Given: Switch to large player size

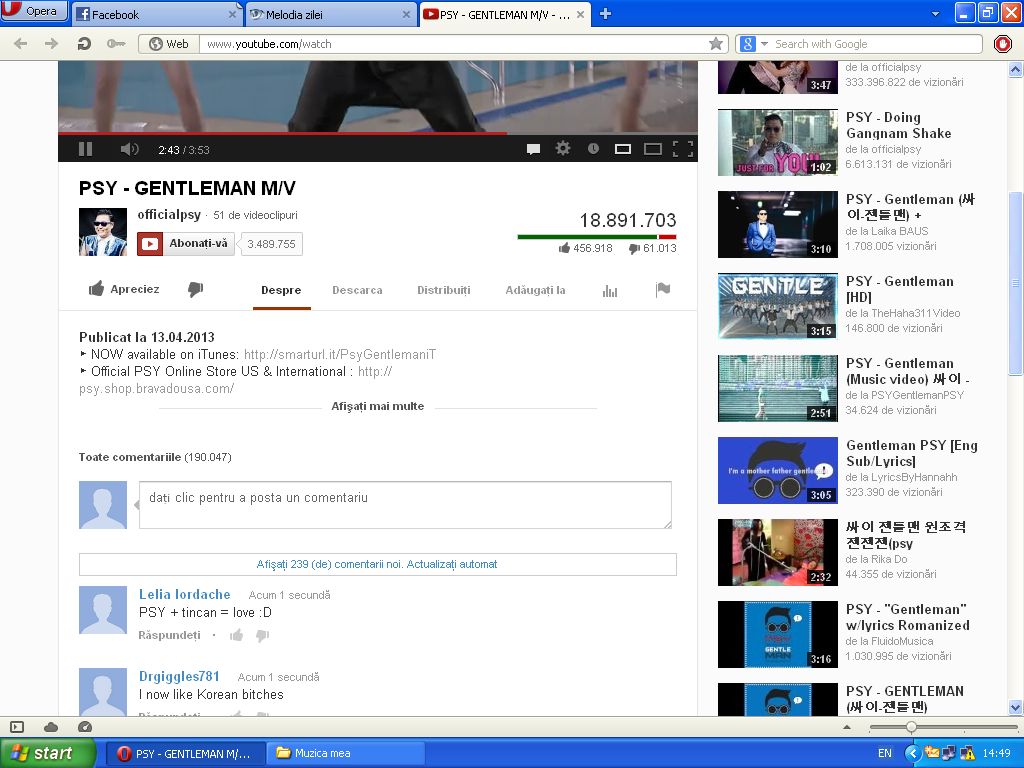Looking at the screenshot, I should 652,150.
